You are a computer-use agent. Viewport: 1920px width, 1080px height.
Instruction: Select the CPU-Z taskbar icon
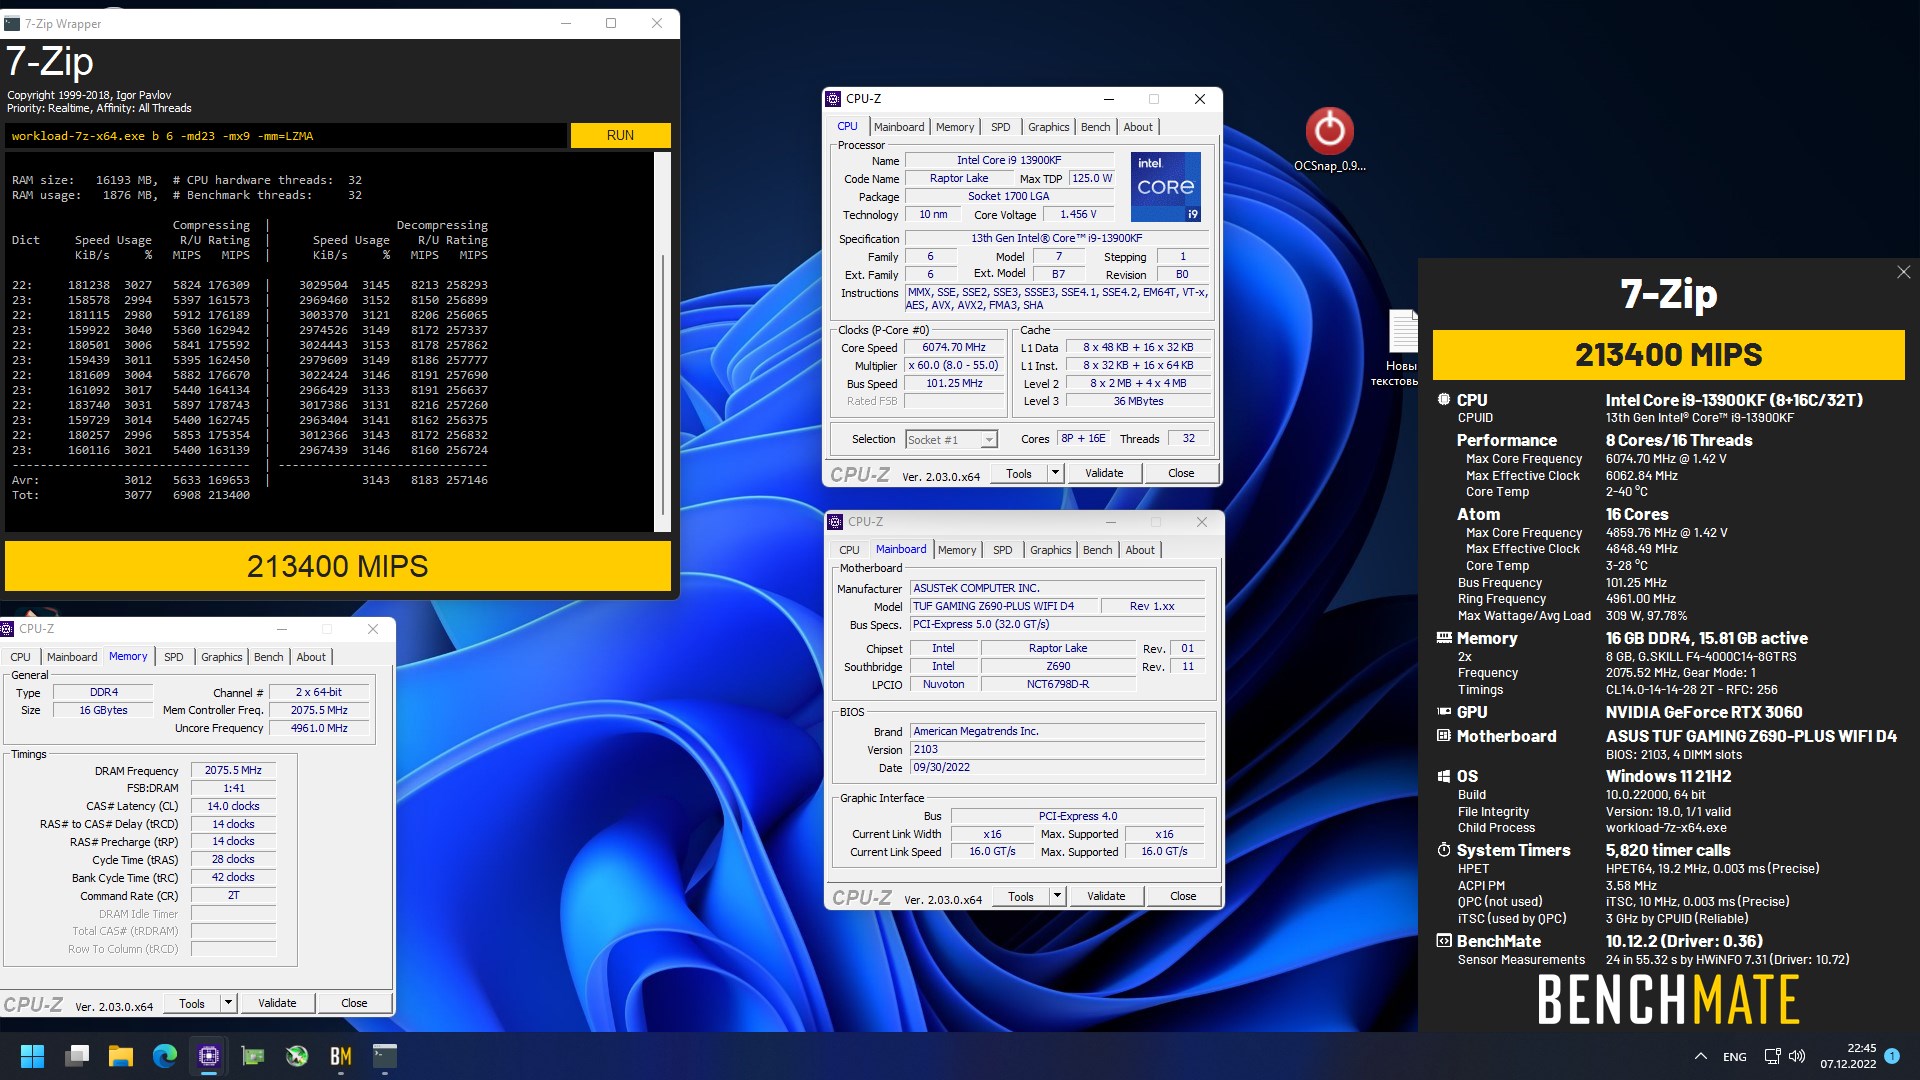(209, 1056)
